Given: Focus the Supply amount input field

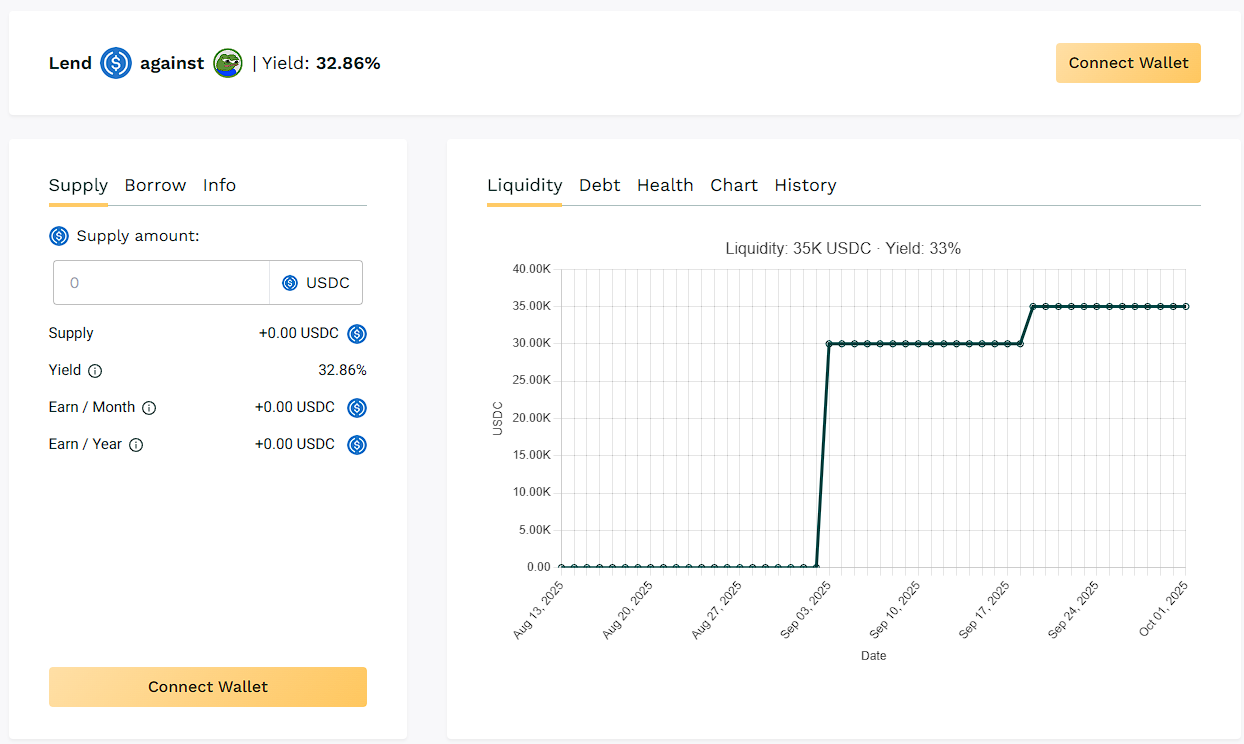Looking at the screenshot, I should click(x=162, y=283).
